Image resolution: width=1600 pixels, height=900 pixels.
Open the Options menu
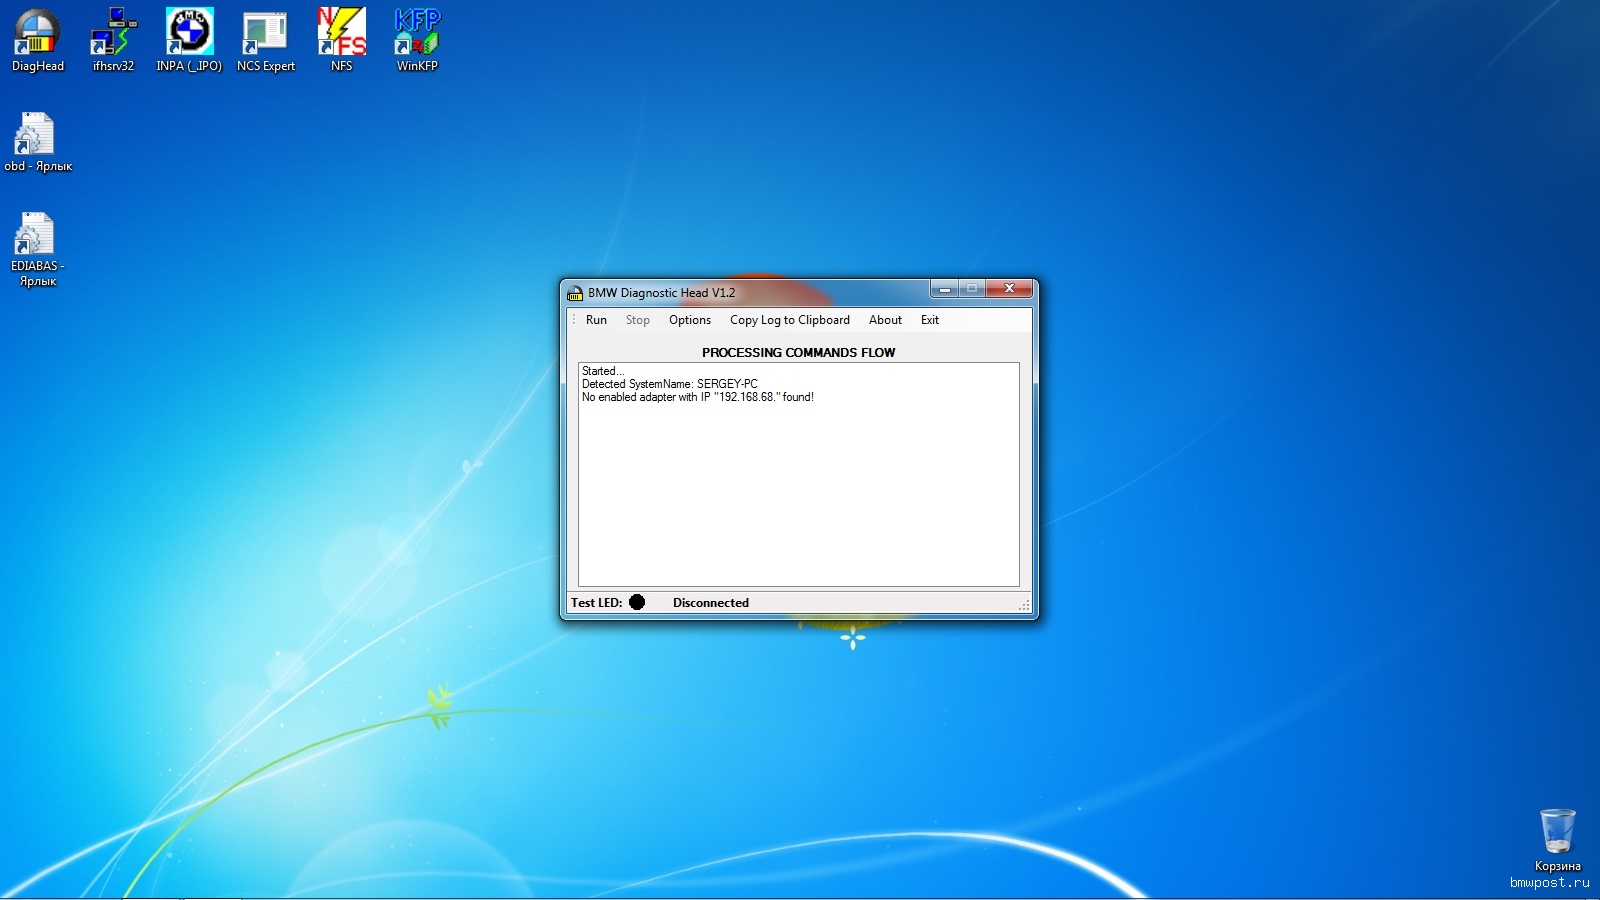[x=690, y=320]
